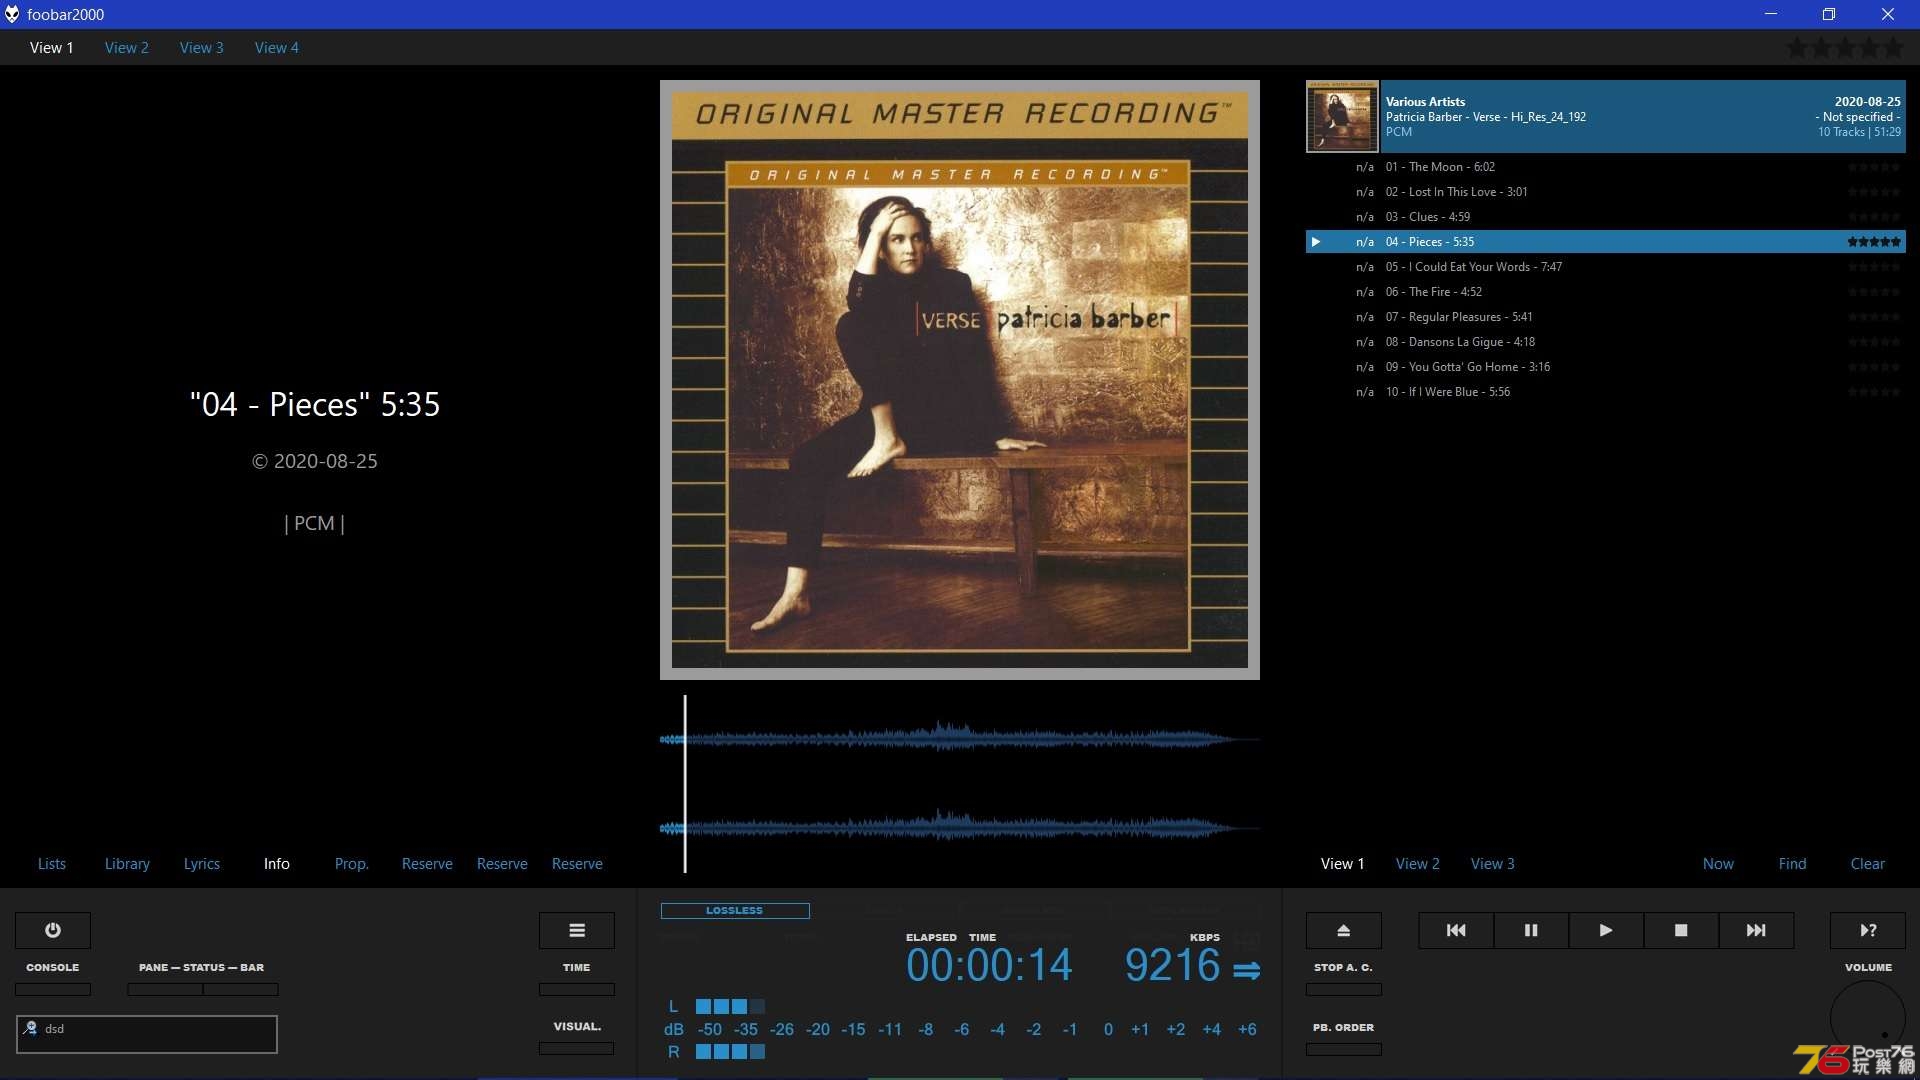The image size is (1920, 1080).
Task: Skip to next track
Action: click(x=1756, y=930)
